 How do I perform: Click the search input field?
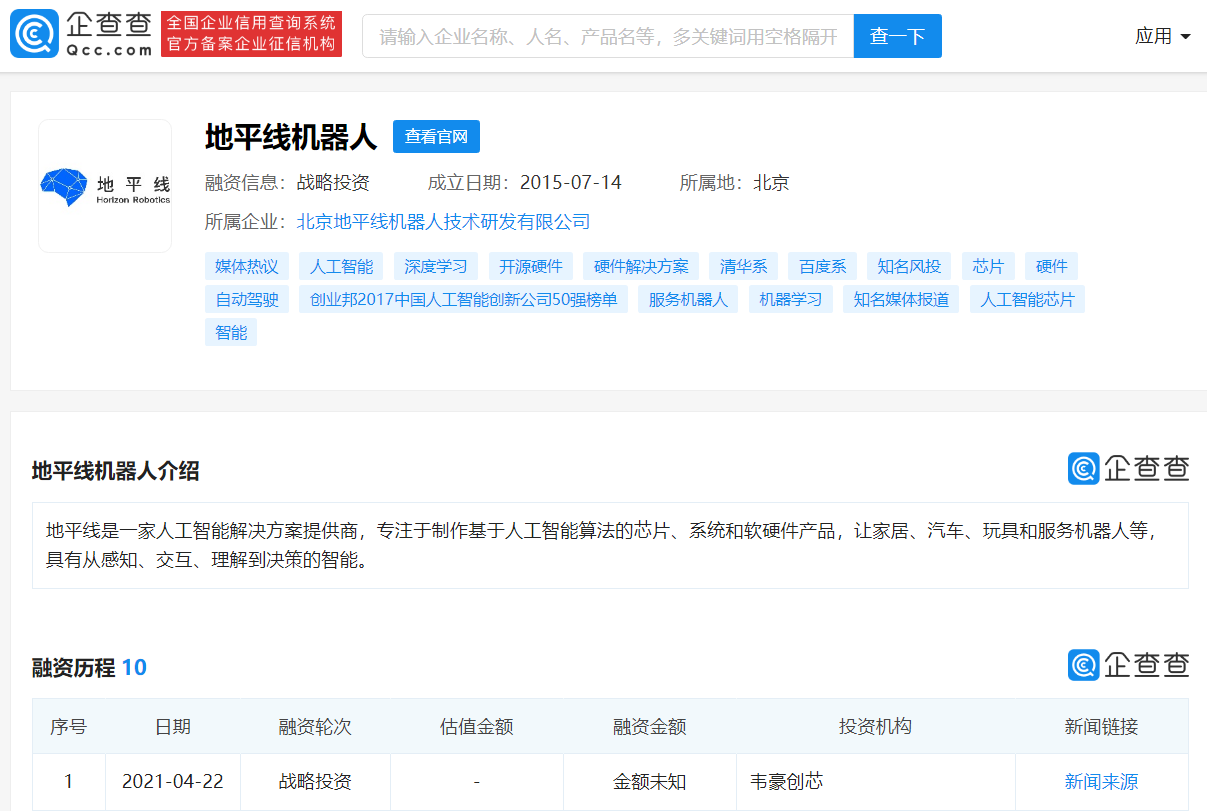[x=608, y=36]
